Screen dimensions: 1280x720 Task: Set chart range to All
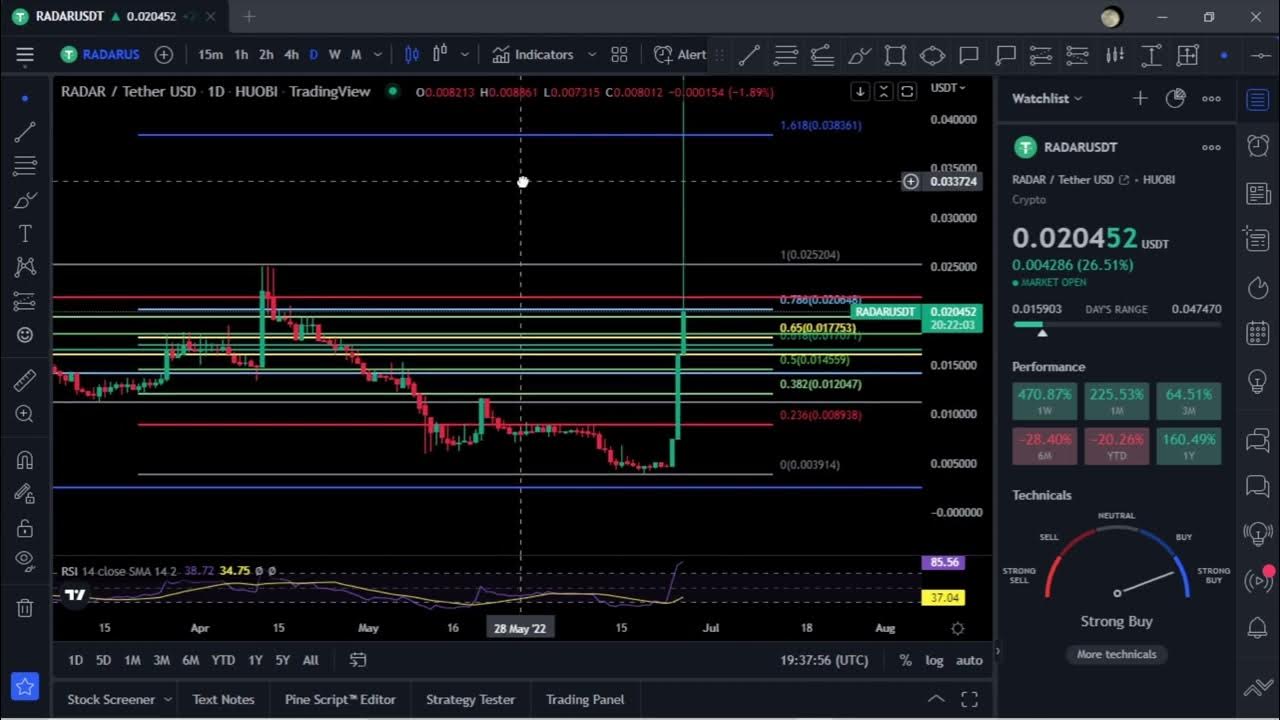[x=310, y=660]
